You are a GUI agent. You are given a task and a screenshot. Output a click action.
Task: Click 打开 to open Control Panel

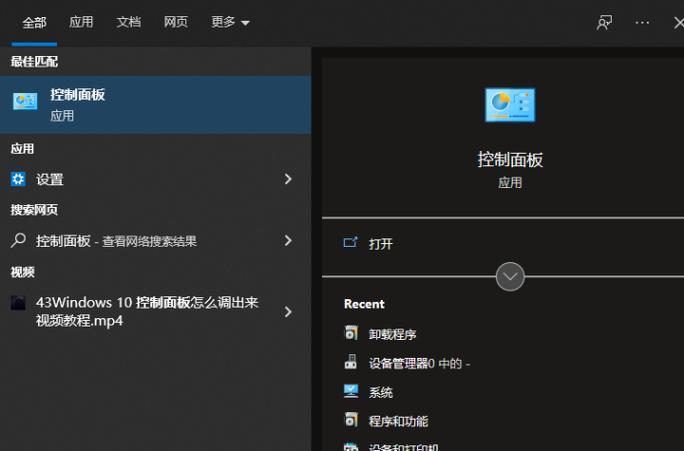click(x=381, y=244)
